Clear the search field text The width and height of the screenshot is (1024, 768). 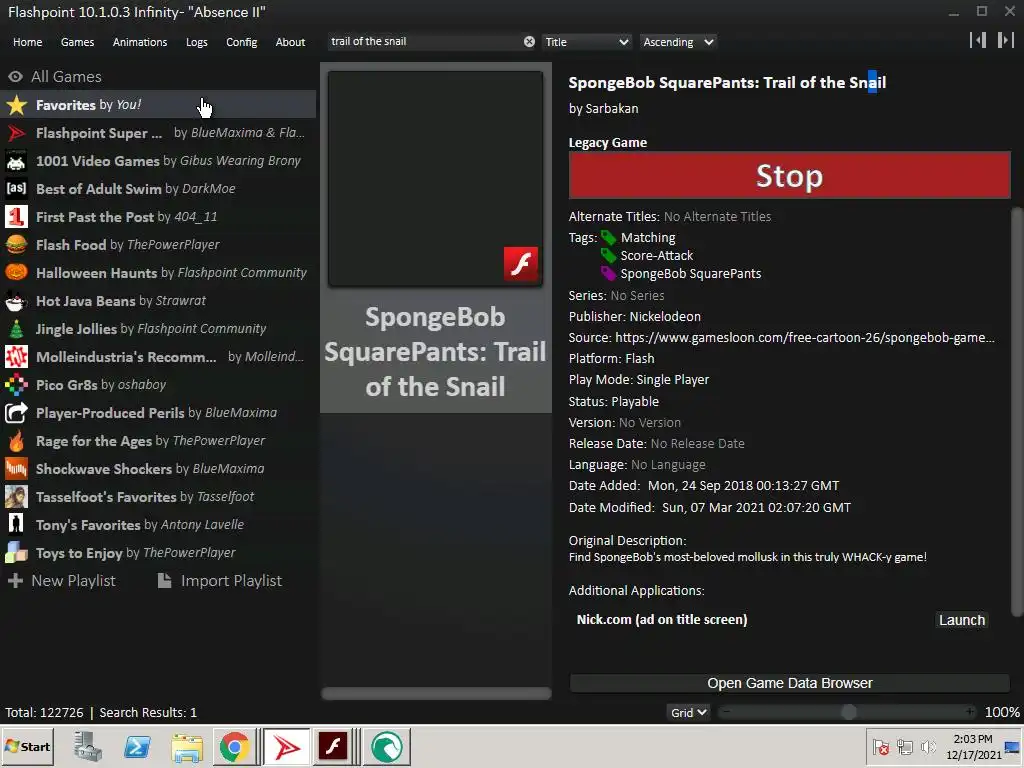[529, 42]
